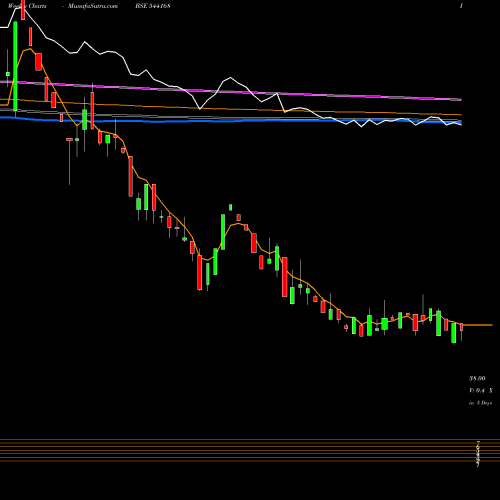
Task: Click the '38.00' price value
Action: 477,378
